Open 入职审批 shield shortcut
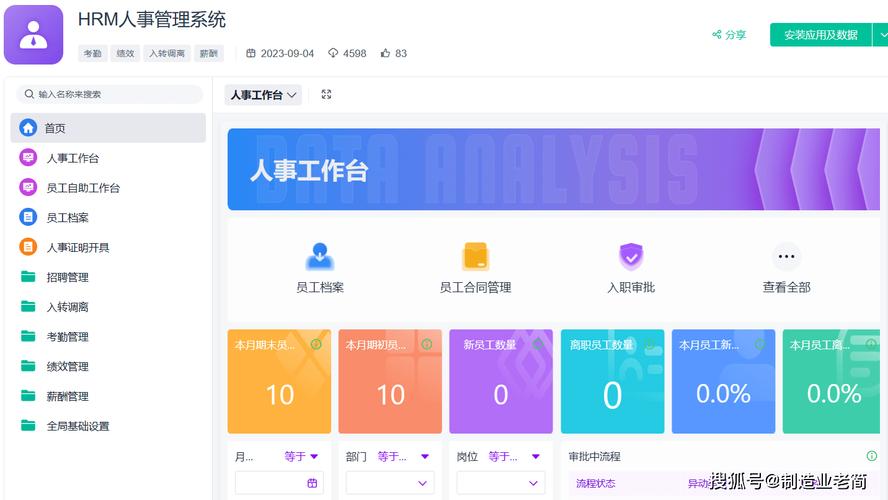Viewport: 888px width, 500px height. (631, 267)
